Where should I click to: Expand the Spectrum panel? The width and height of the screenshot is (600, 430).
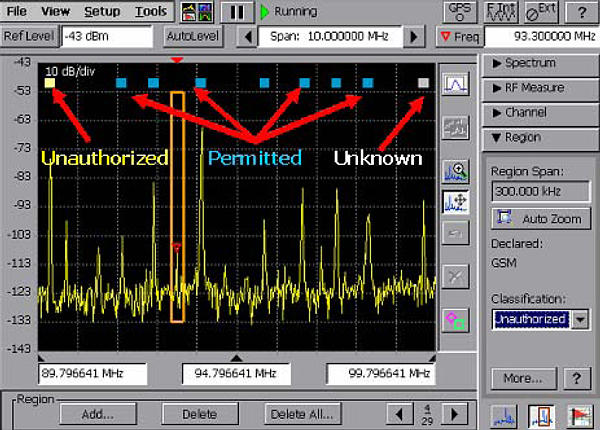(x=540, y=63)
